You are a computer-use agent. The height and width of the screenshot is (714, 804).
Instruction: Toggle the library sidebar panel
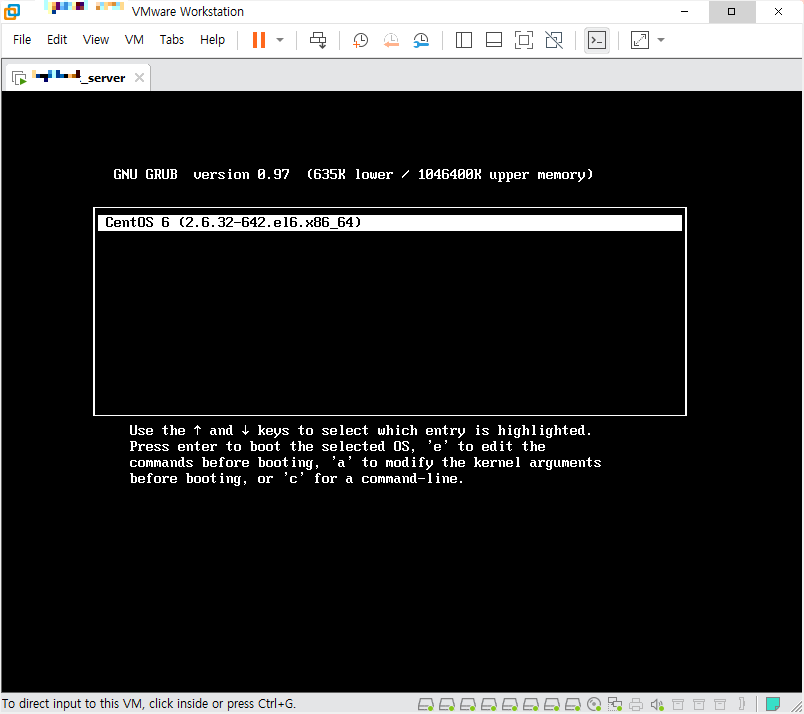point(464,40)
